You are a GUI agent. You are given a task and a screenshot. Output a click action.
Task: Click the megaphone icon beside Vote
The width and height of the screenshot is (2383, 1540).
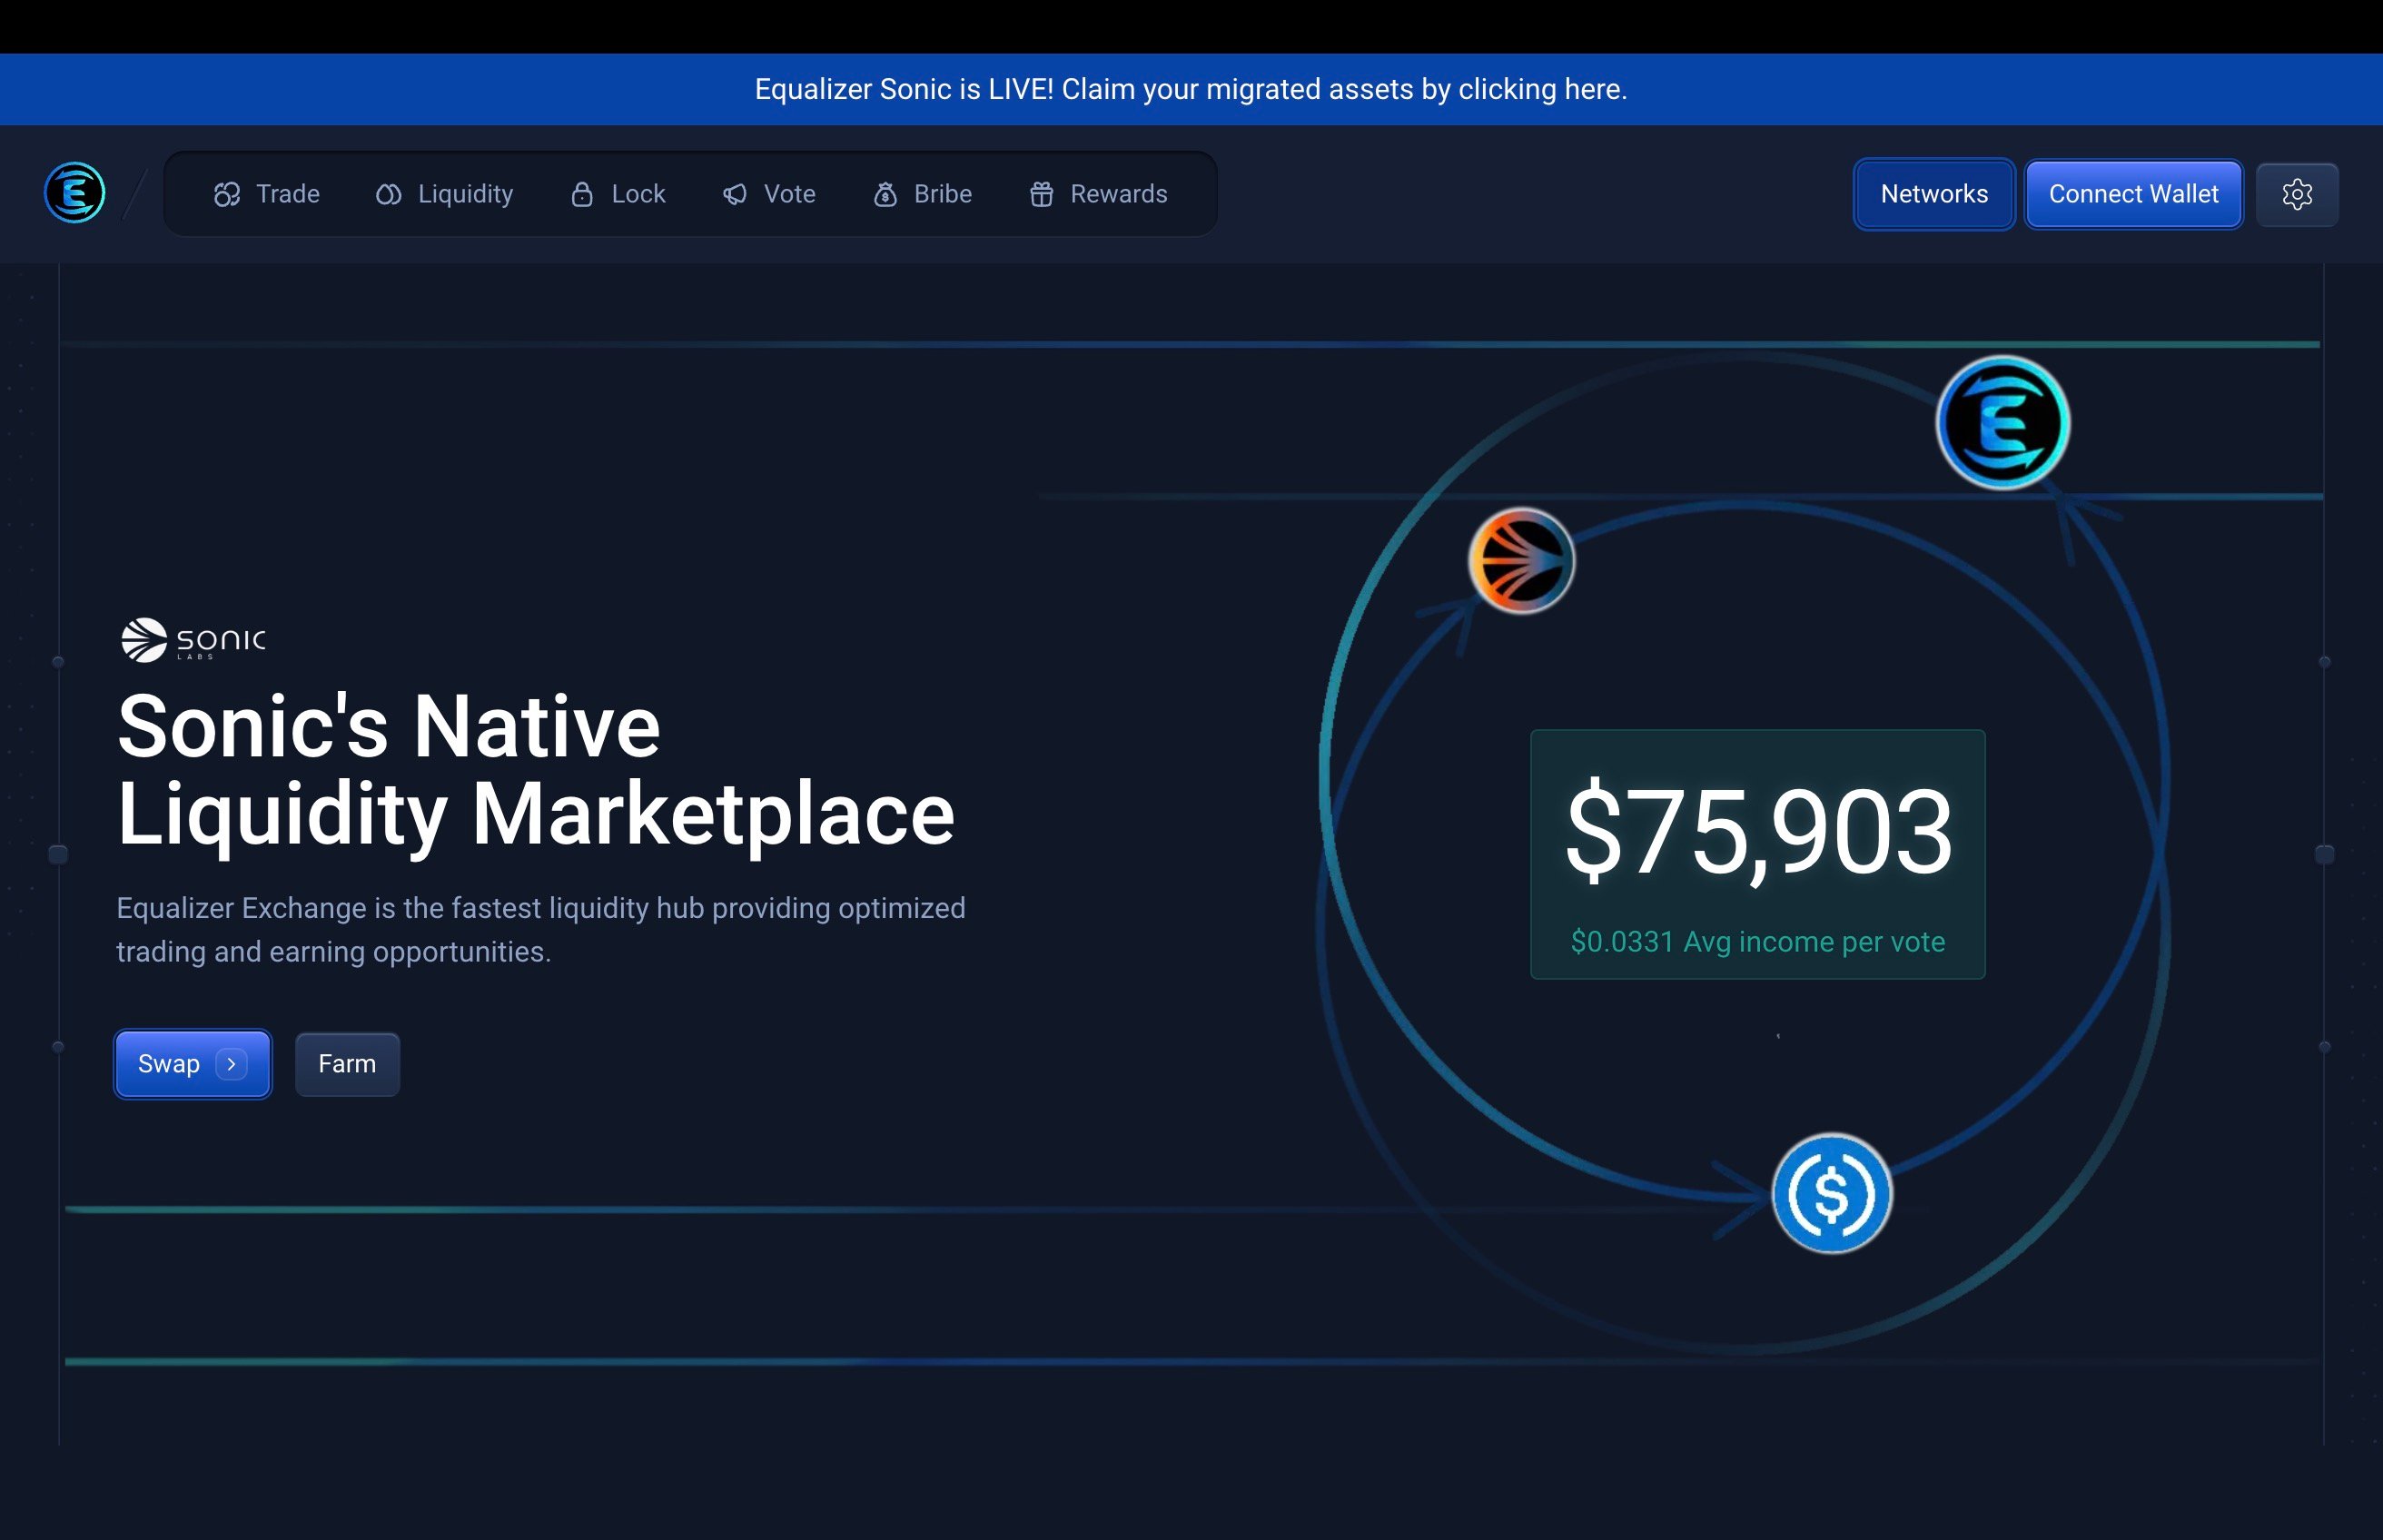coord(735,194)
